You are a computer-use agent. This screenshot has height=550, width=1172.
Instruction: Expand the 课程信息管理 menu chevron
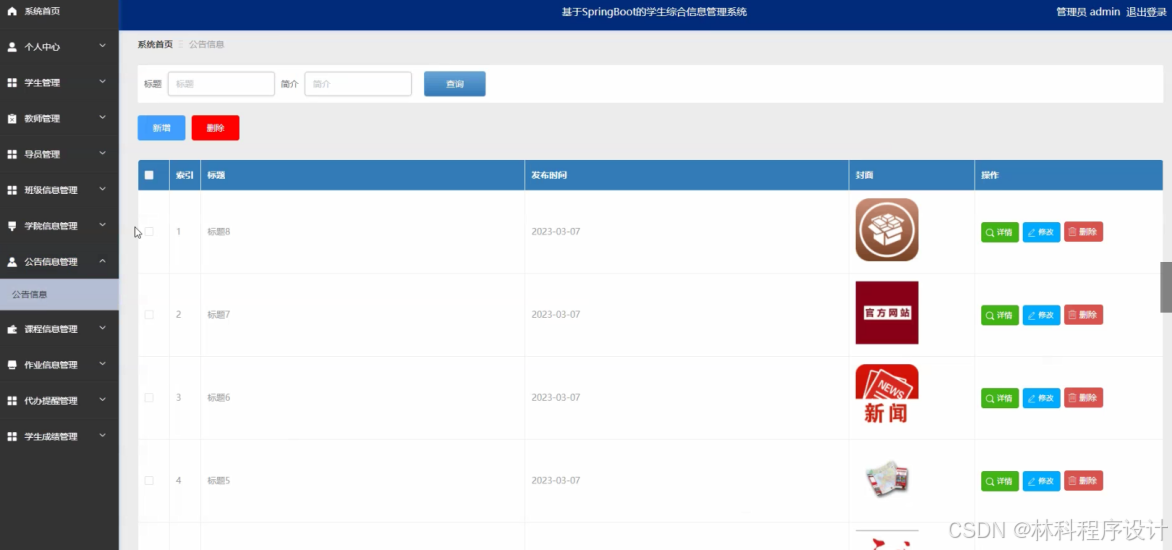102,329
